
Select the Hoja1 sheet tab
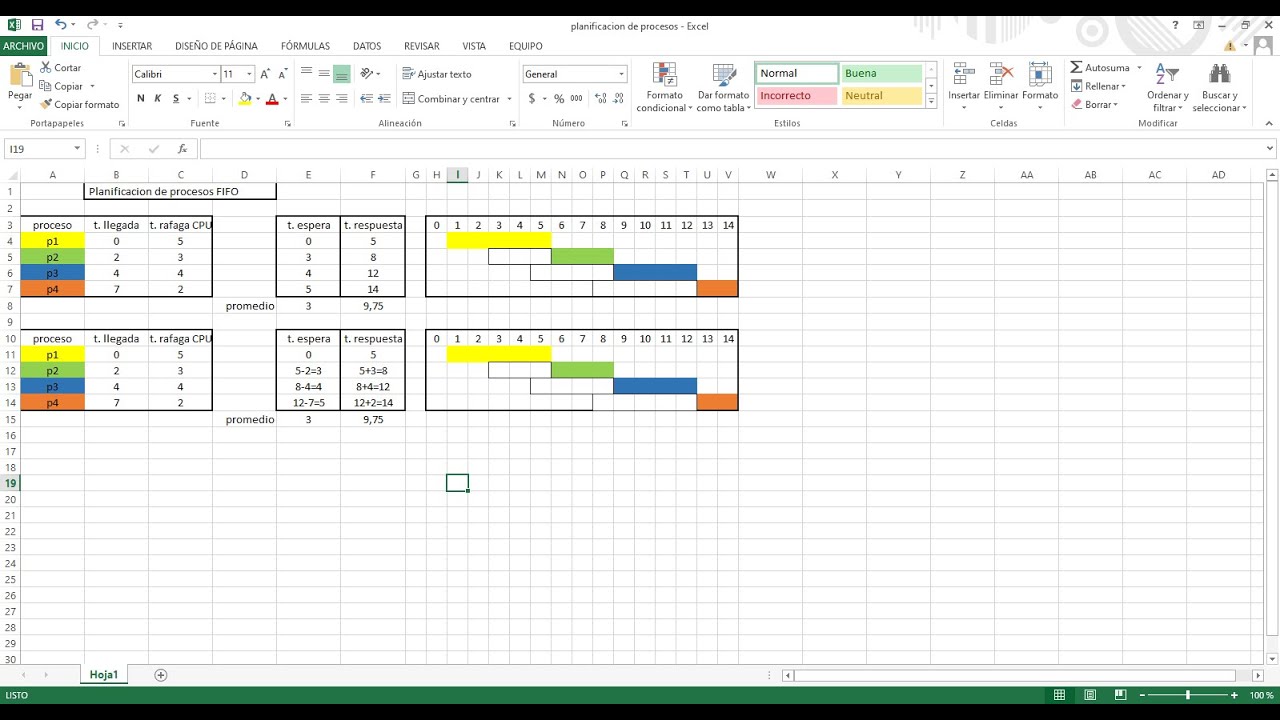click(104, 675)
